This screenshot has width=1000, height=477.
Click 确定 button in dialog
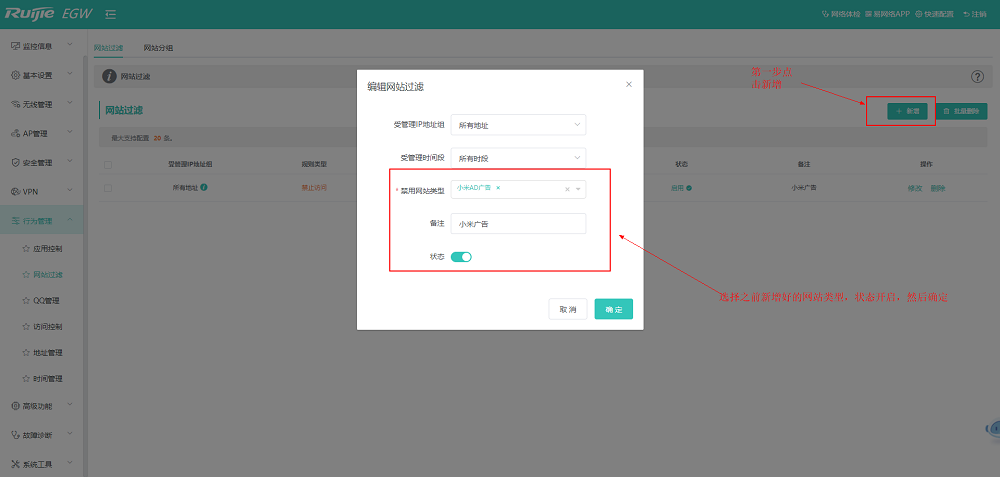click(x=614, y=309)
